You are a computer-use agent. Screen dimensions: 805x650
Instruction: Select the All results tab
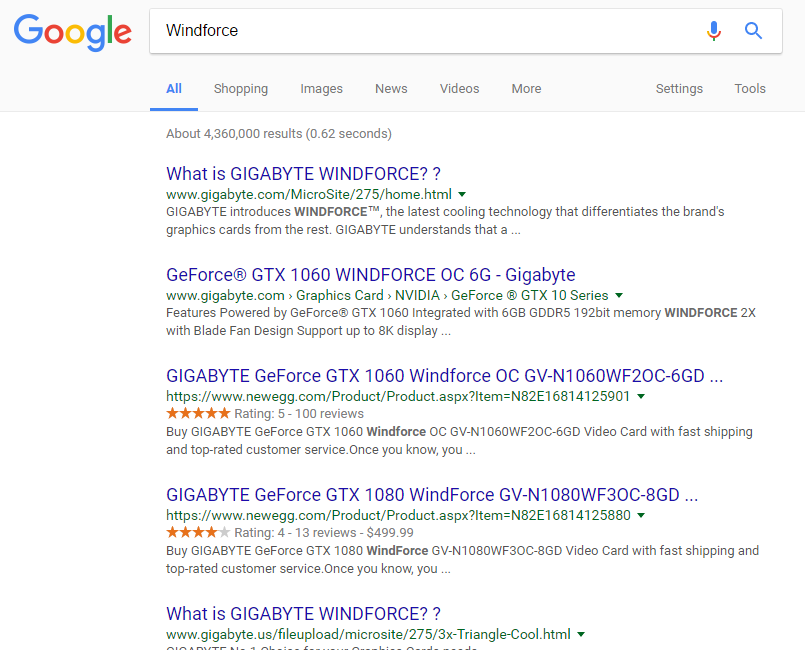pos(174,89)
